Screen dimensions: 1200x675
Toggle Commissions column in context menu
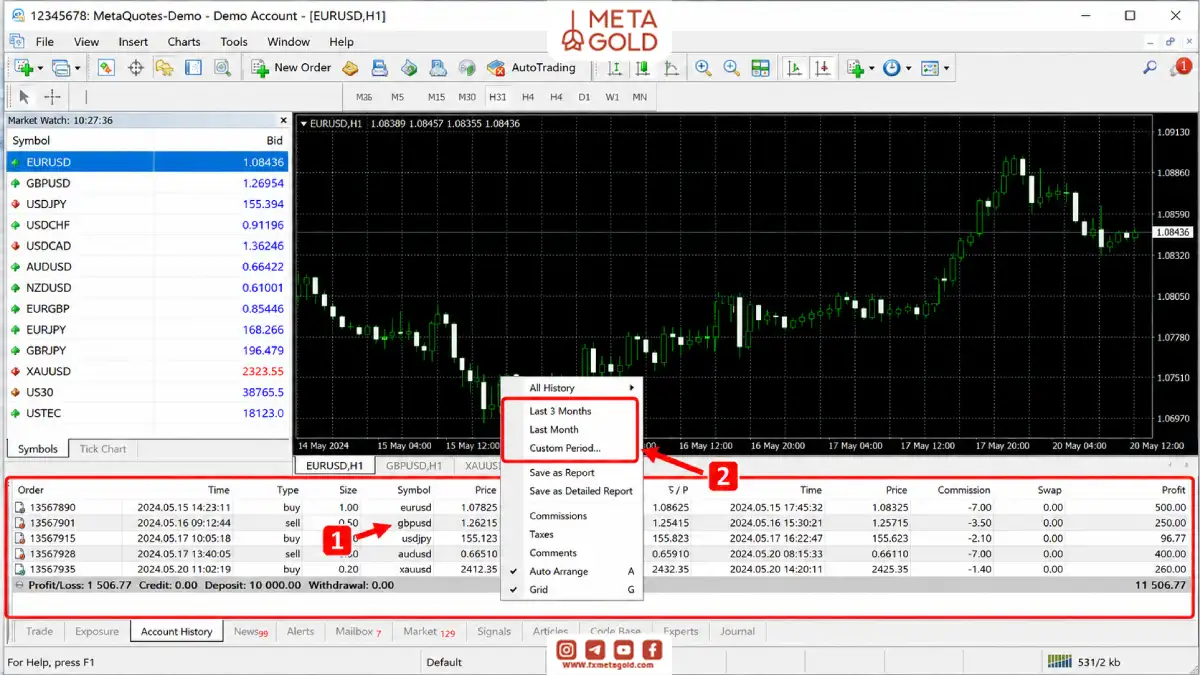(571, 516)
